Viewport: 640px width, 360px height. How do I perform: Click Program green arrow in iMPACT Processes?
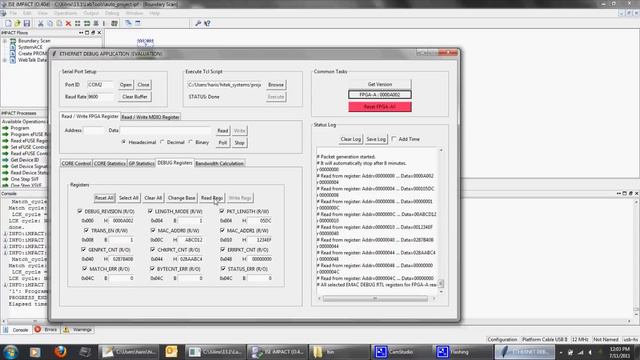click(x=5, y=128)
